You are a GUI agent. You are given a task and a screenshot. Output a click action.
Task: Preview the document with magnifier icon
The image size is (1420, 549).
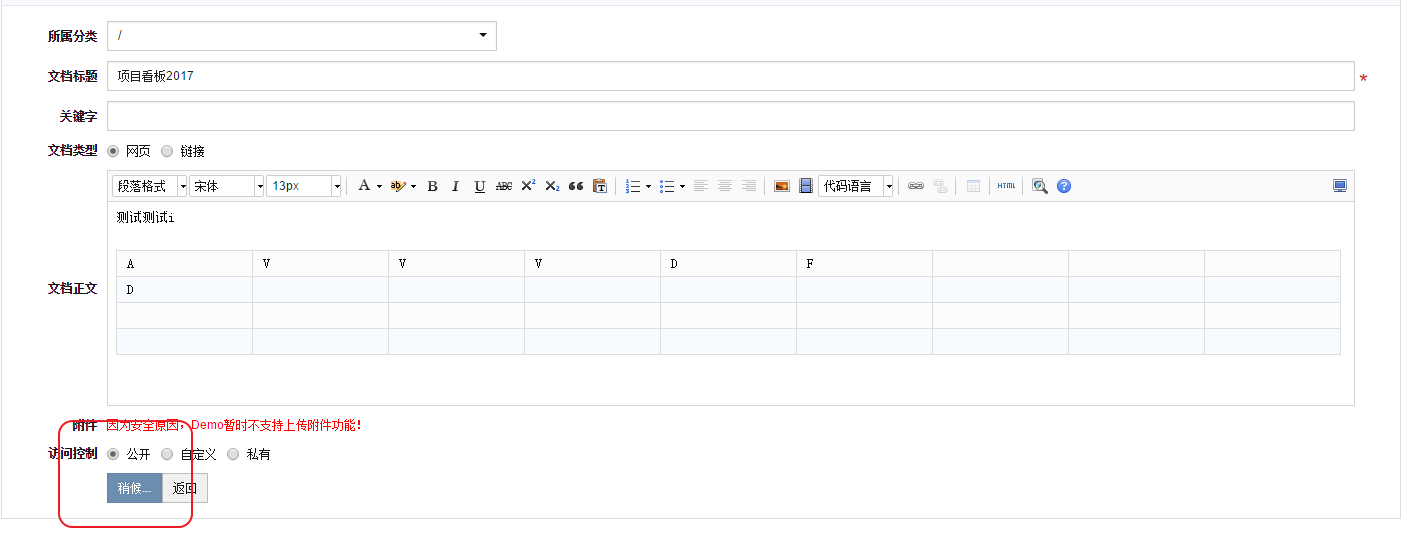coord(1040,186)
